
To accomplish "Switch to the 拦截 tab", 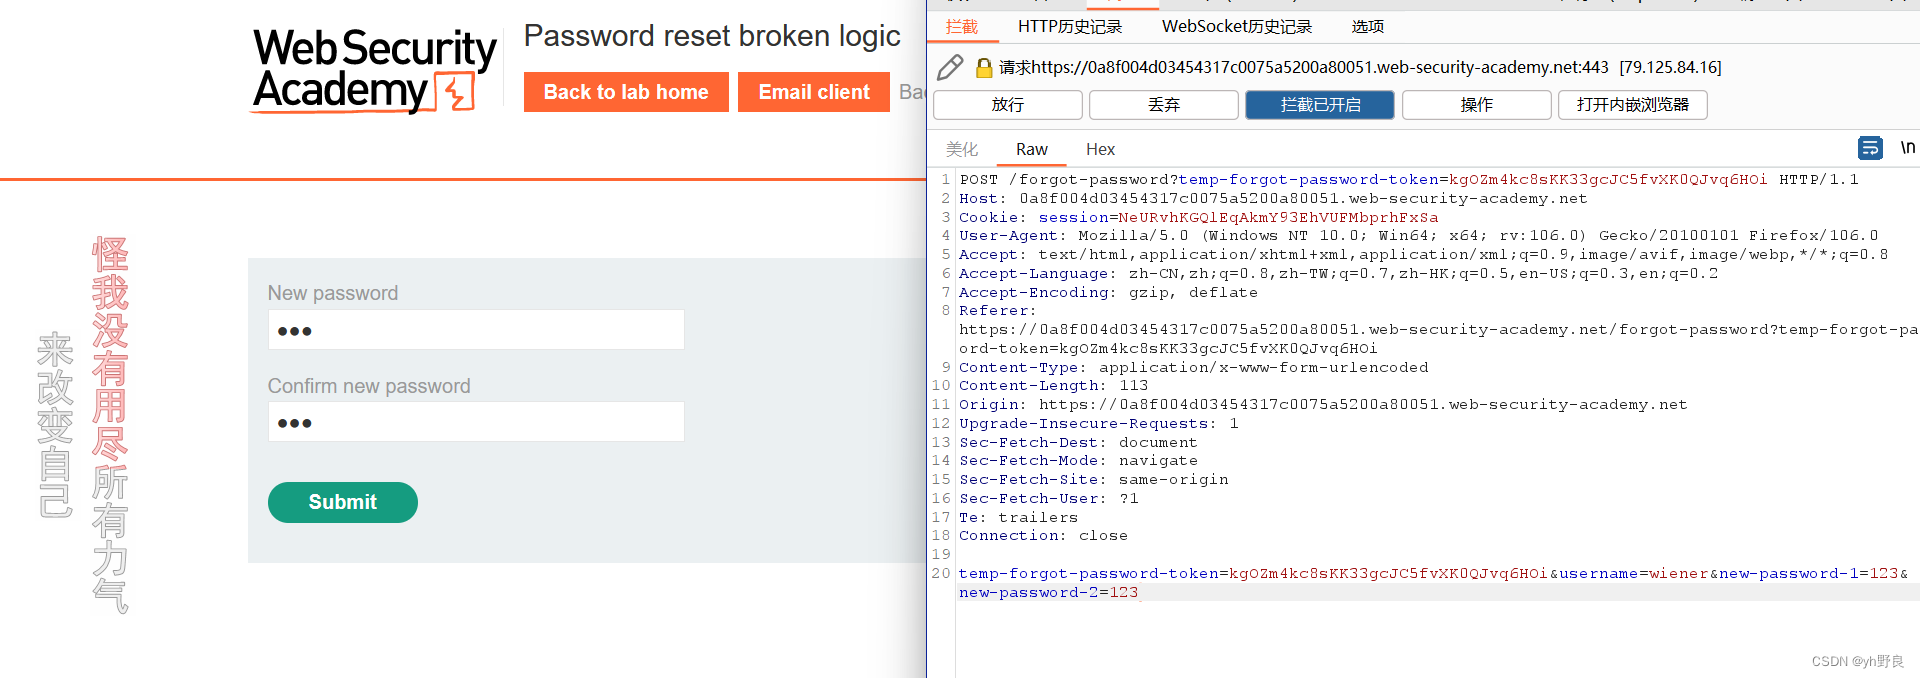I will click(962, 27).
